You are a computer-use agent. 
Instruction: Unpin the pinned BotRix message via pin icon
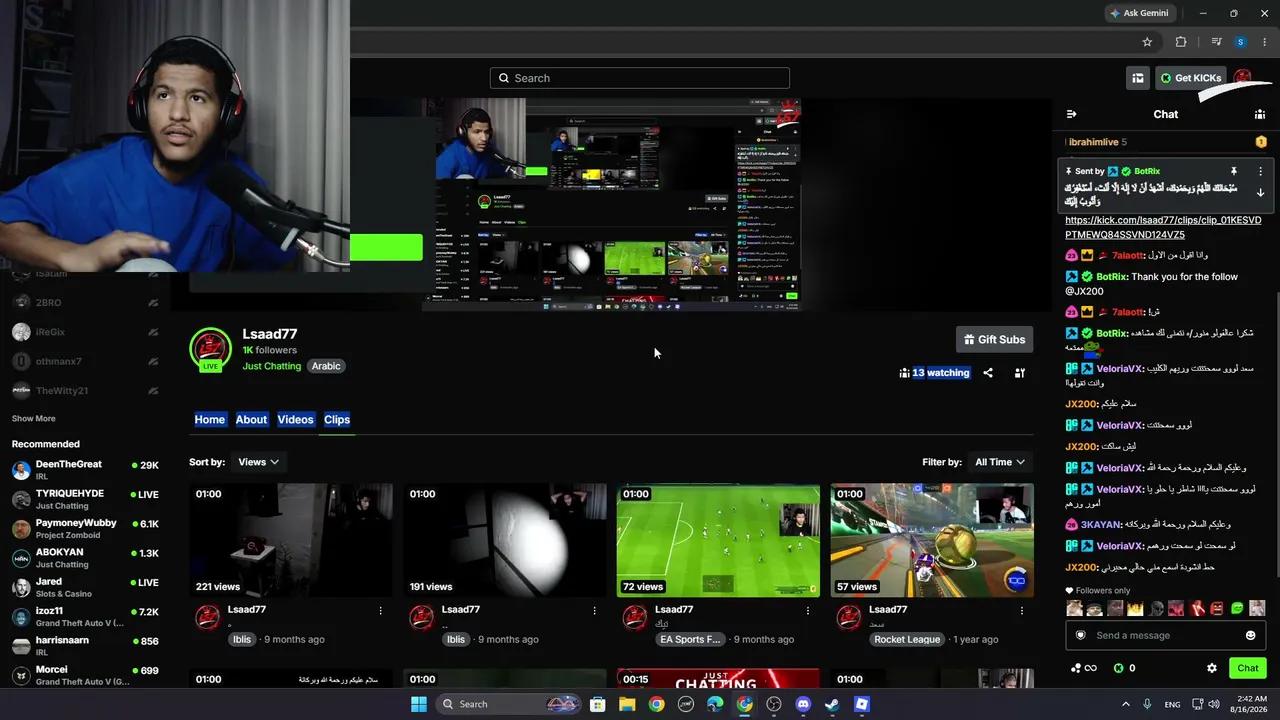point(1234,172)
